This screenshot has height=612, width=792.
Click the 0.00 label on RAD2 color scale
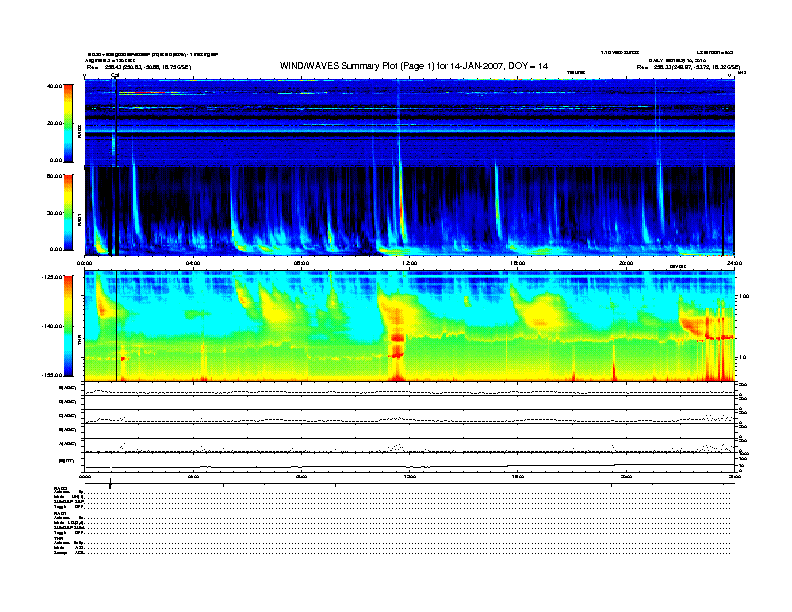coord(56,160)
